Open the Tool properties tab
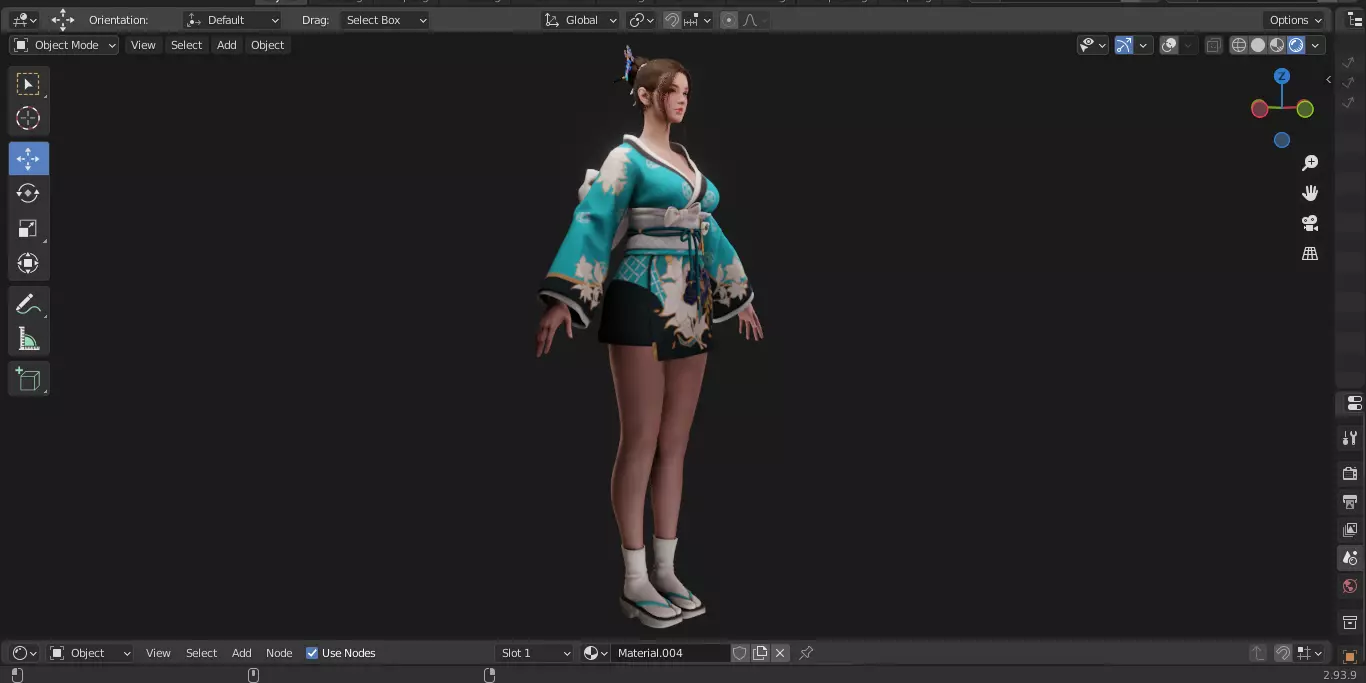This screenshot has height=683, width=1366. pos(1350,438)
